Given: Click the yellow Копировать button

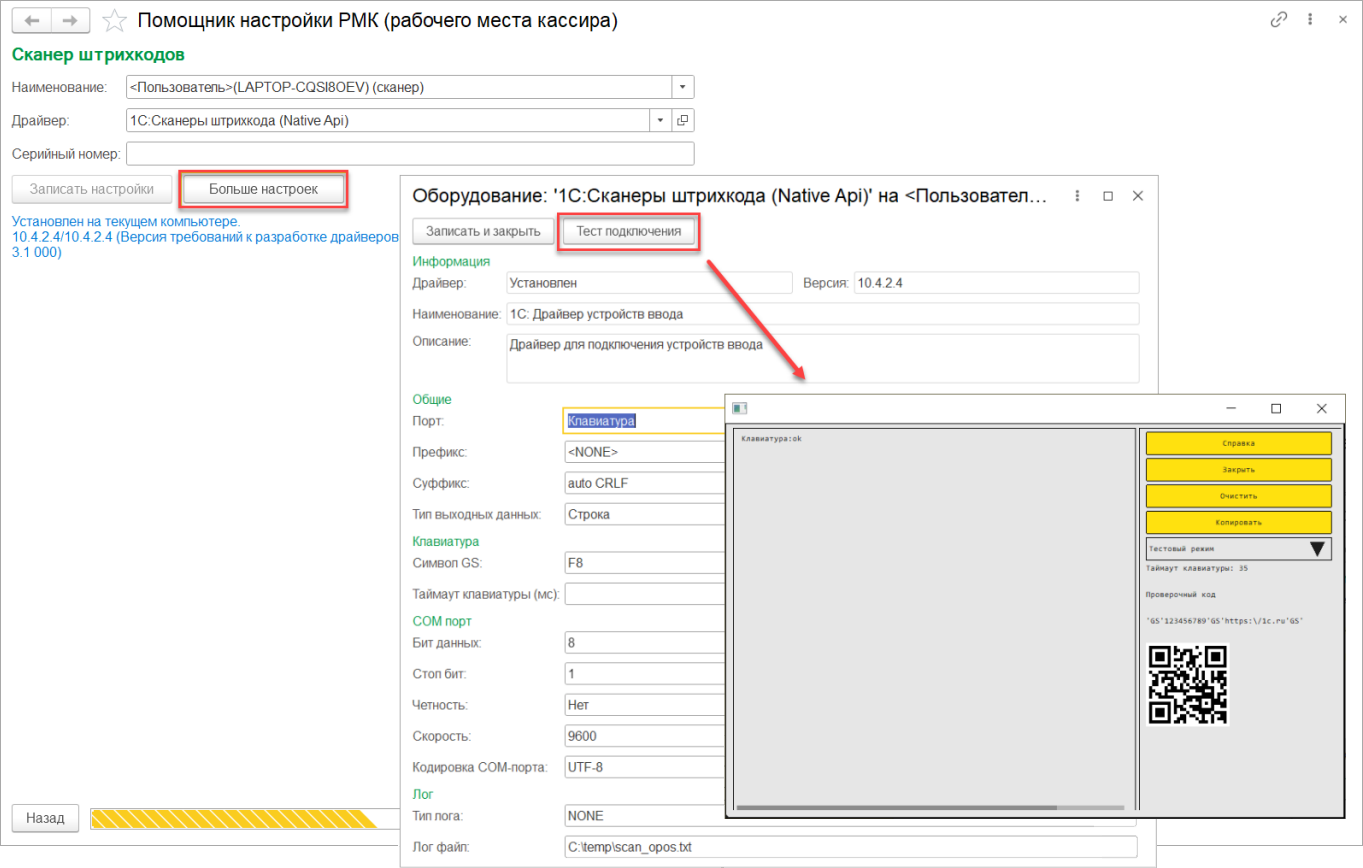Looking at the screenshot, I should point(1238,522).
